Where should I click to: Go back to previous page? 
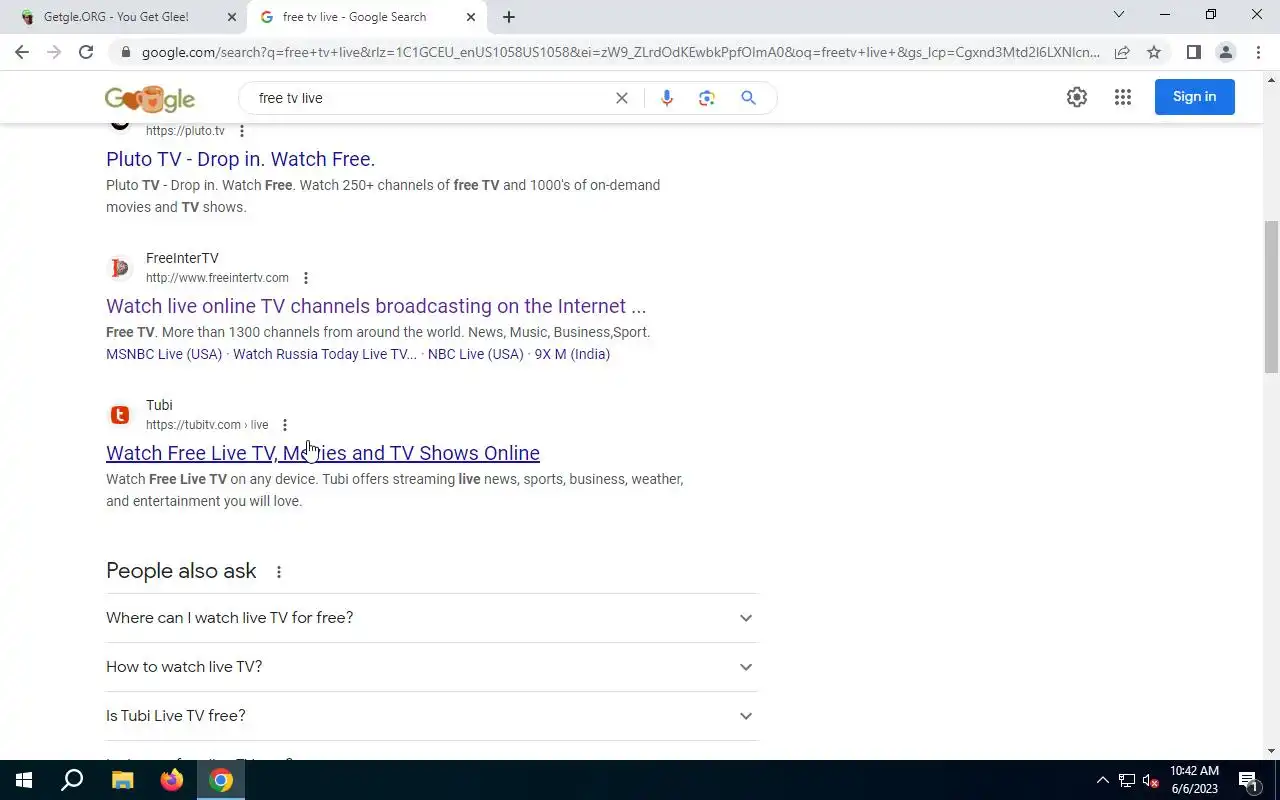coord(22,52)
